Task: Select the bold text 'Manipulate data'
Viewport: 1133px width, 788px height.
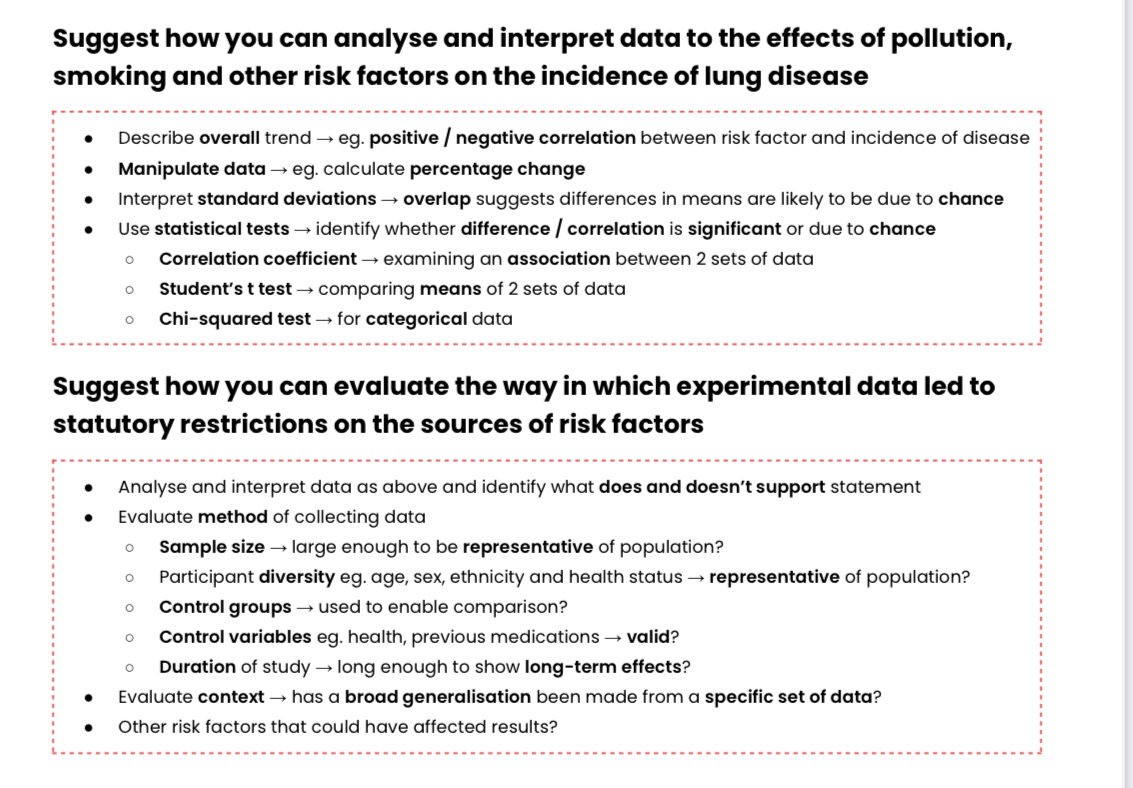Action: 192,169
